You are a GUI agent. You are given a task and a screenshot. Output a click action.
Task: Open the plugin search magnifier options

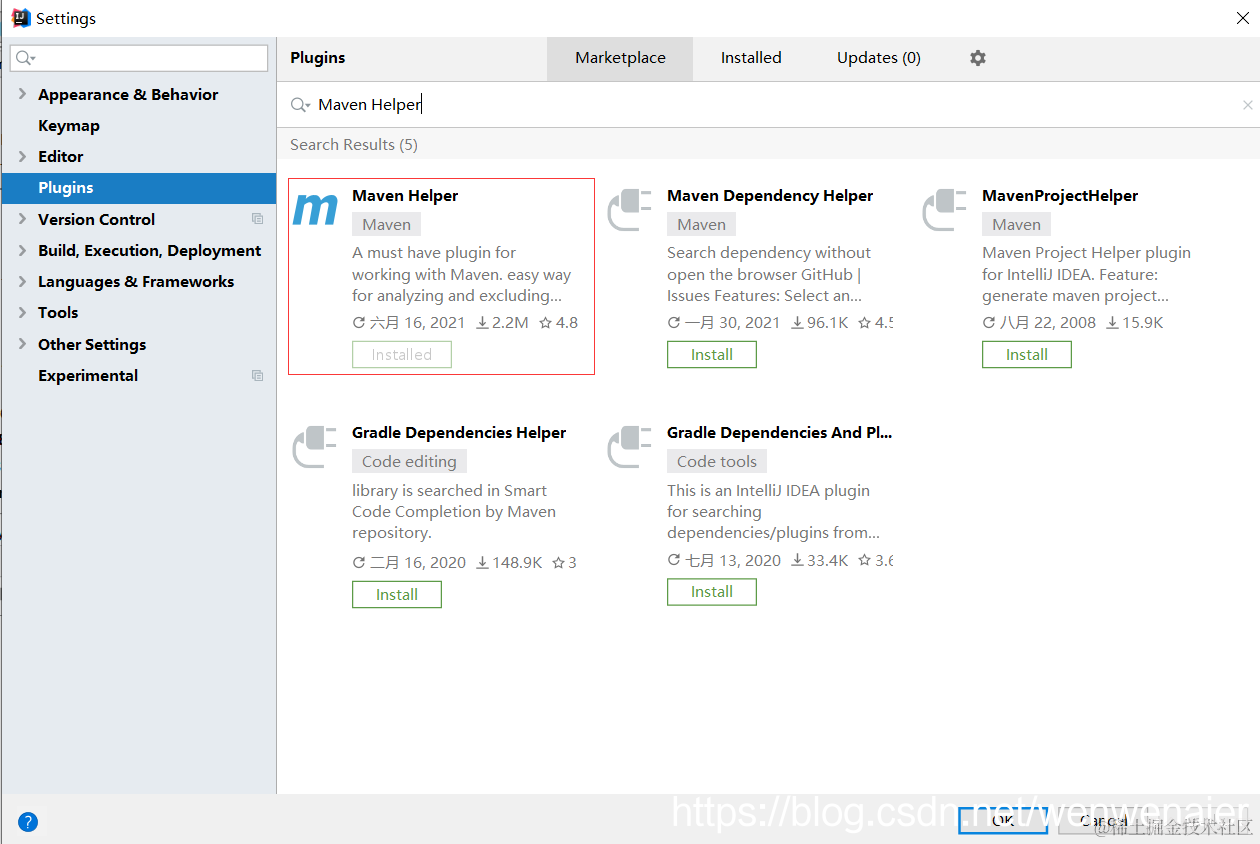click(300, 105)
